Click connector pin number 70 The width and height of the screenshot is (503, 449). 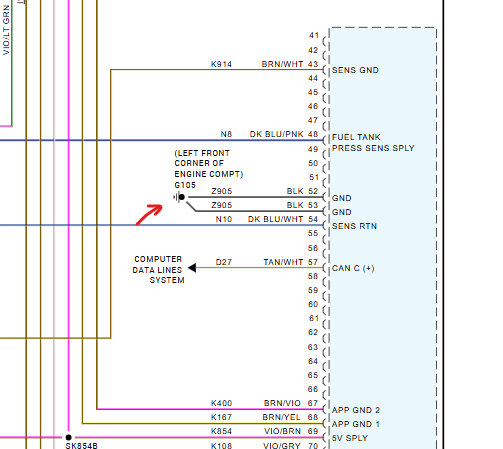pyautogui.click(x=313, y=445)
